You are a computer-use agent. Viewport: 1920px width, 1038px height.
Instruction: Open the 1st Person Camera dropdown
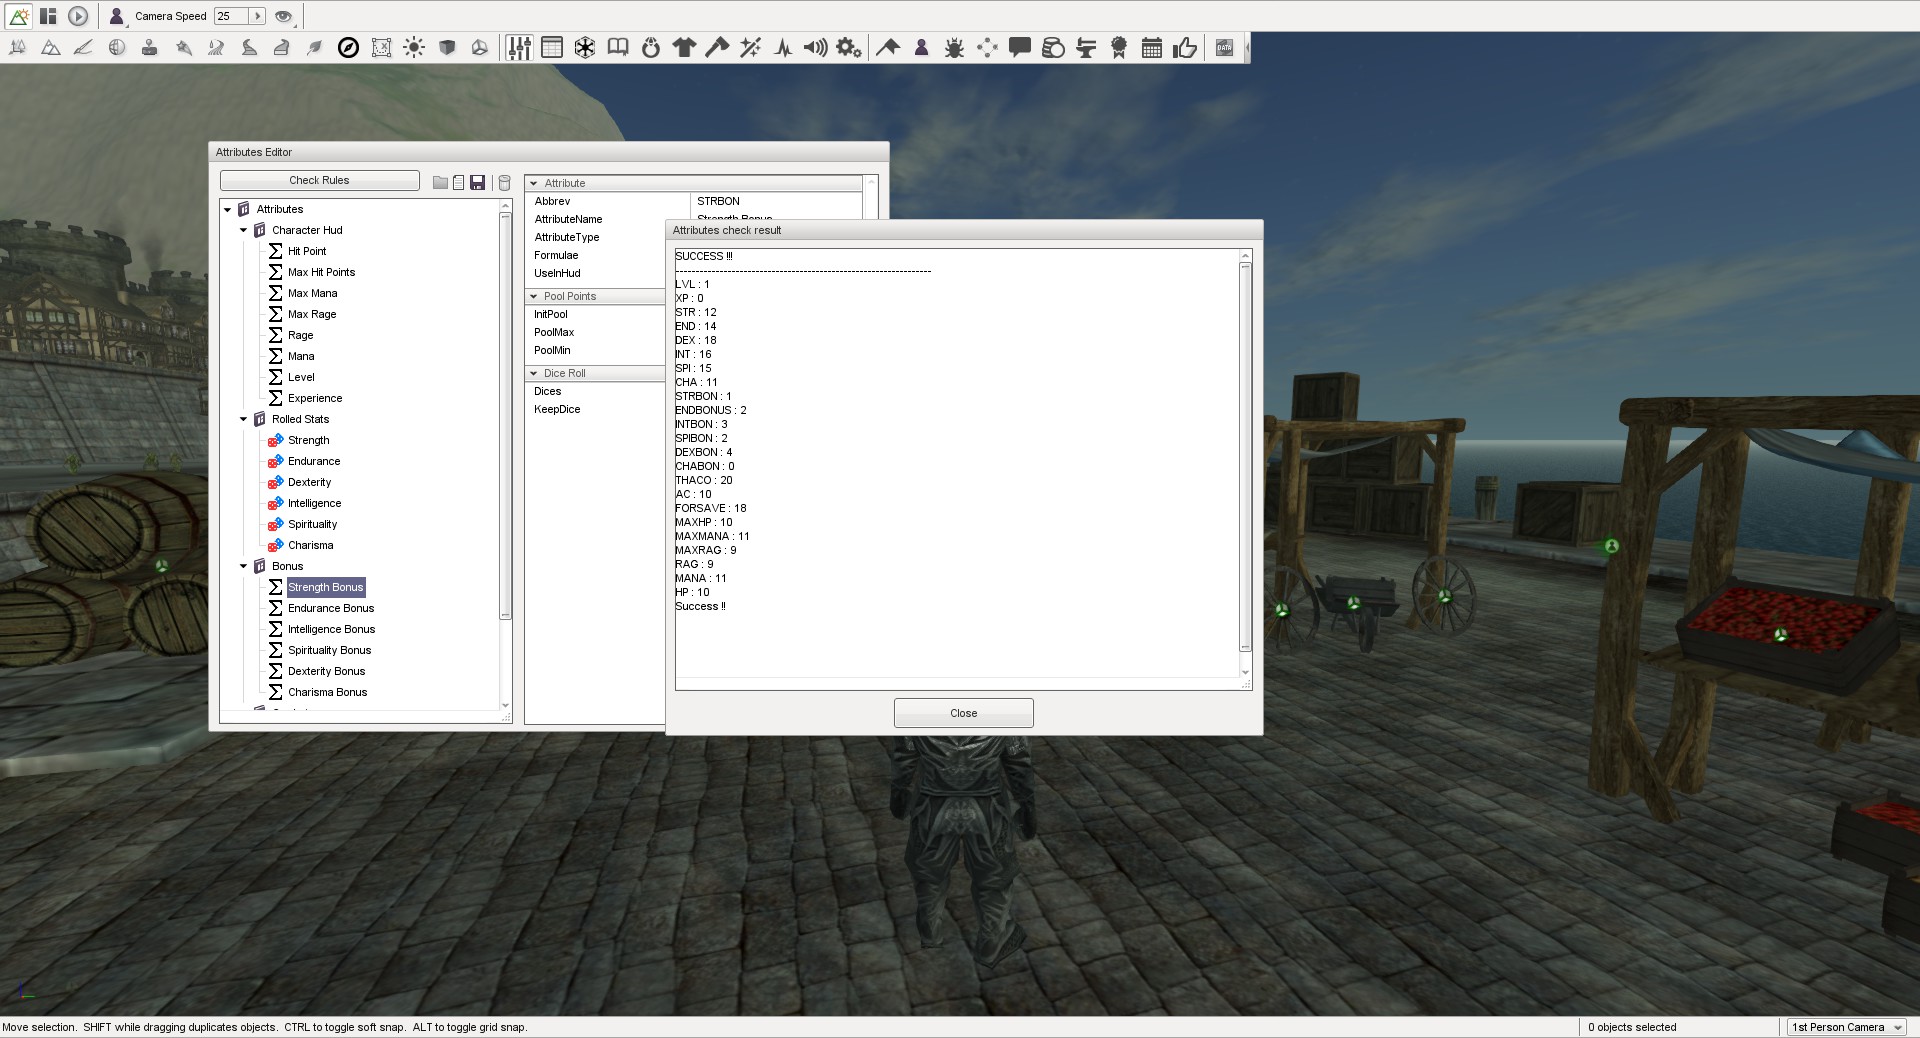coord(1845,1027)
